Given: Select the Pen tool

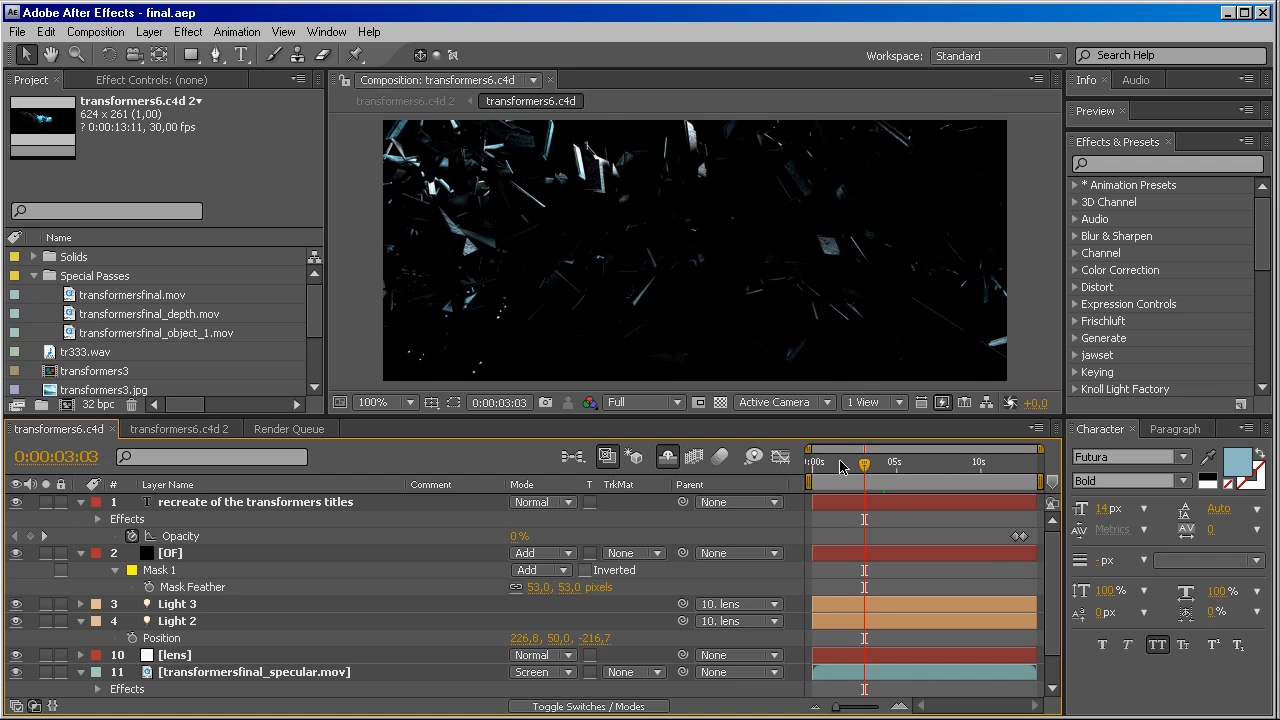Looking at the screenshot, I should [x=217, y=55].
